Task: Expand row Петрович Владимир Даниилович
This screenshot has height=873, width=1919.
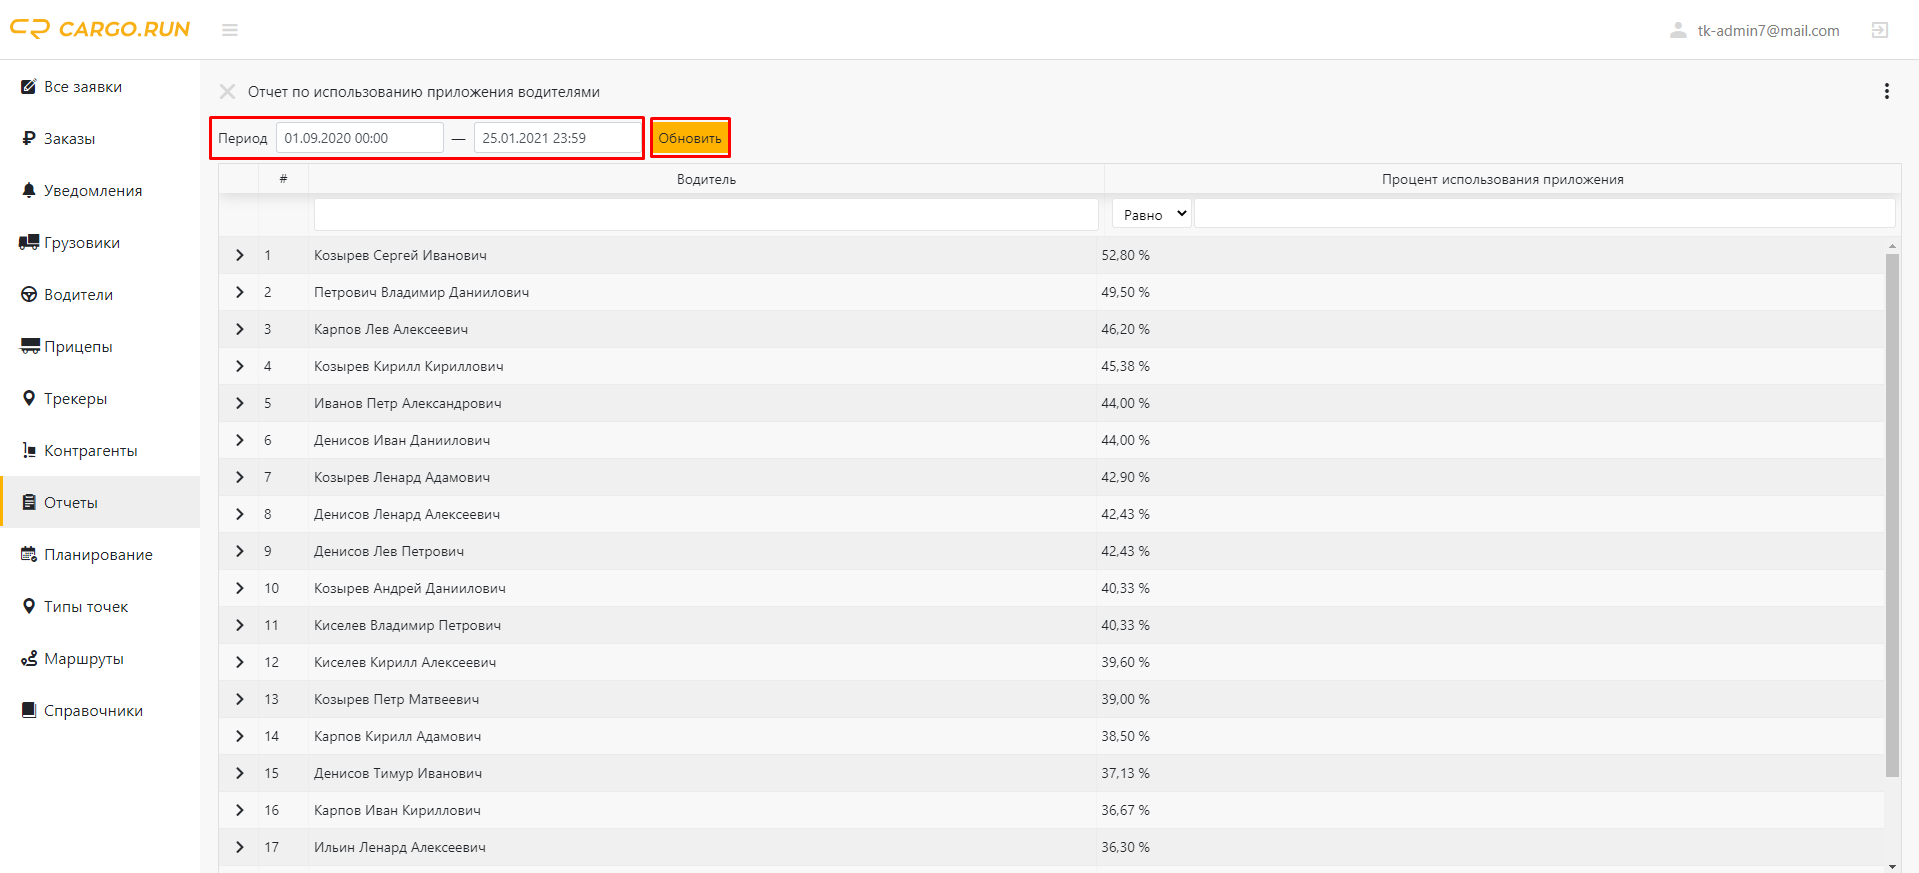Action: [239, 292]
